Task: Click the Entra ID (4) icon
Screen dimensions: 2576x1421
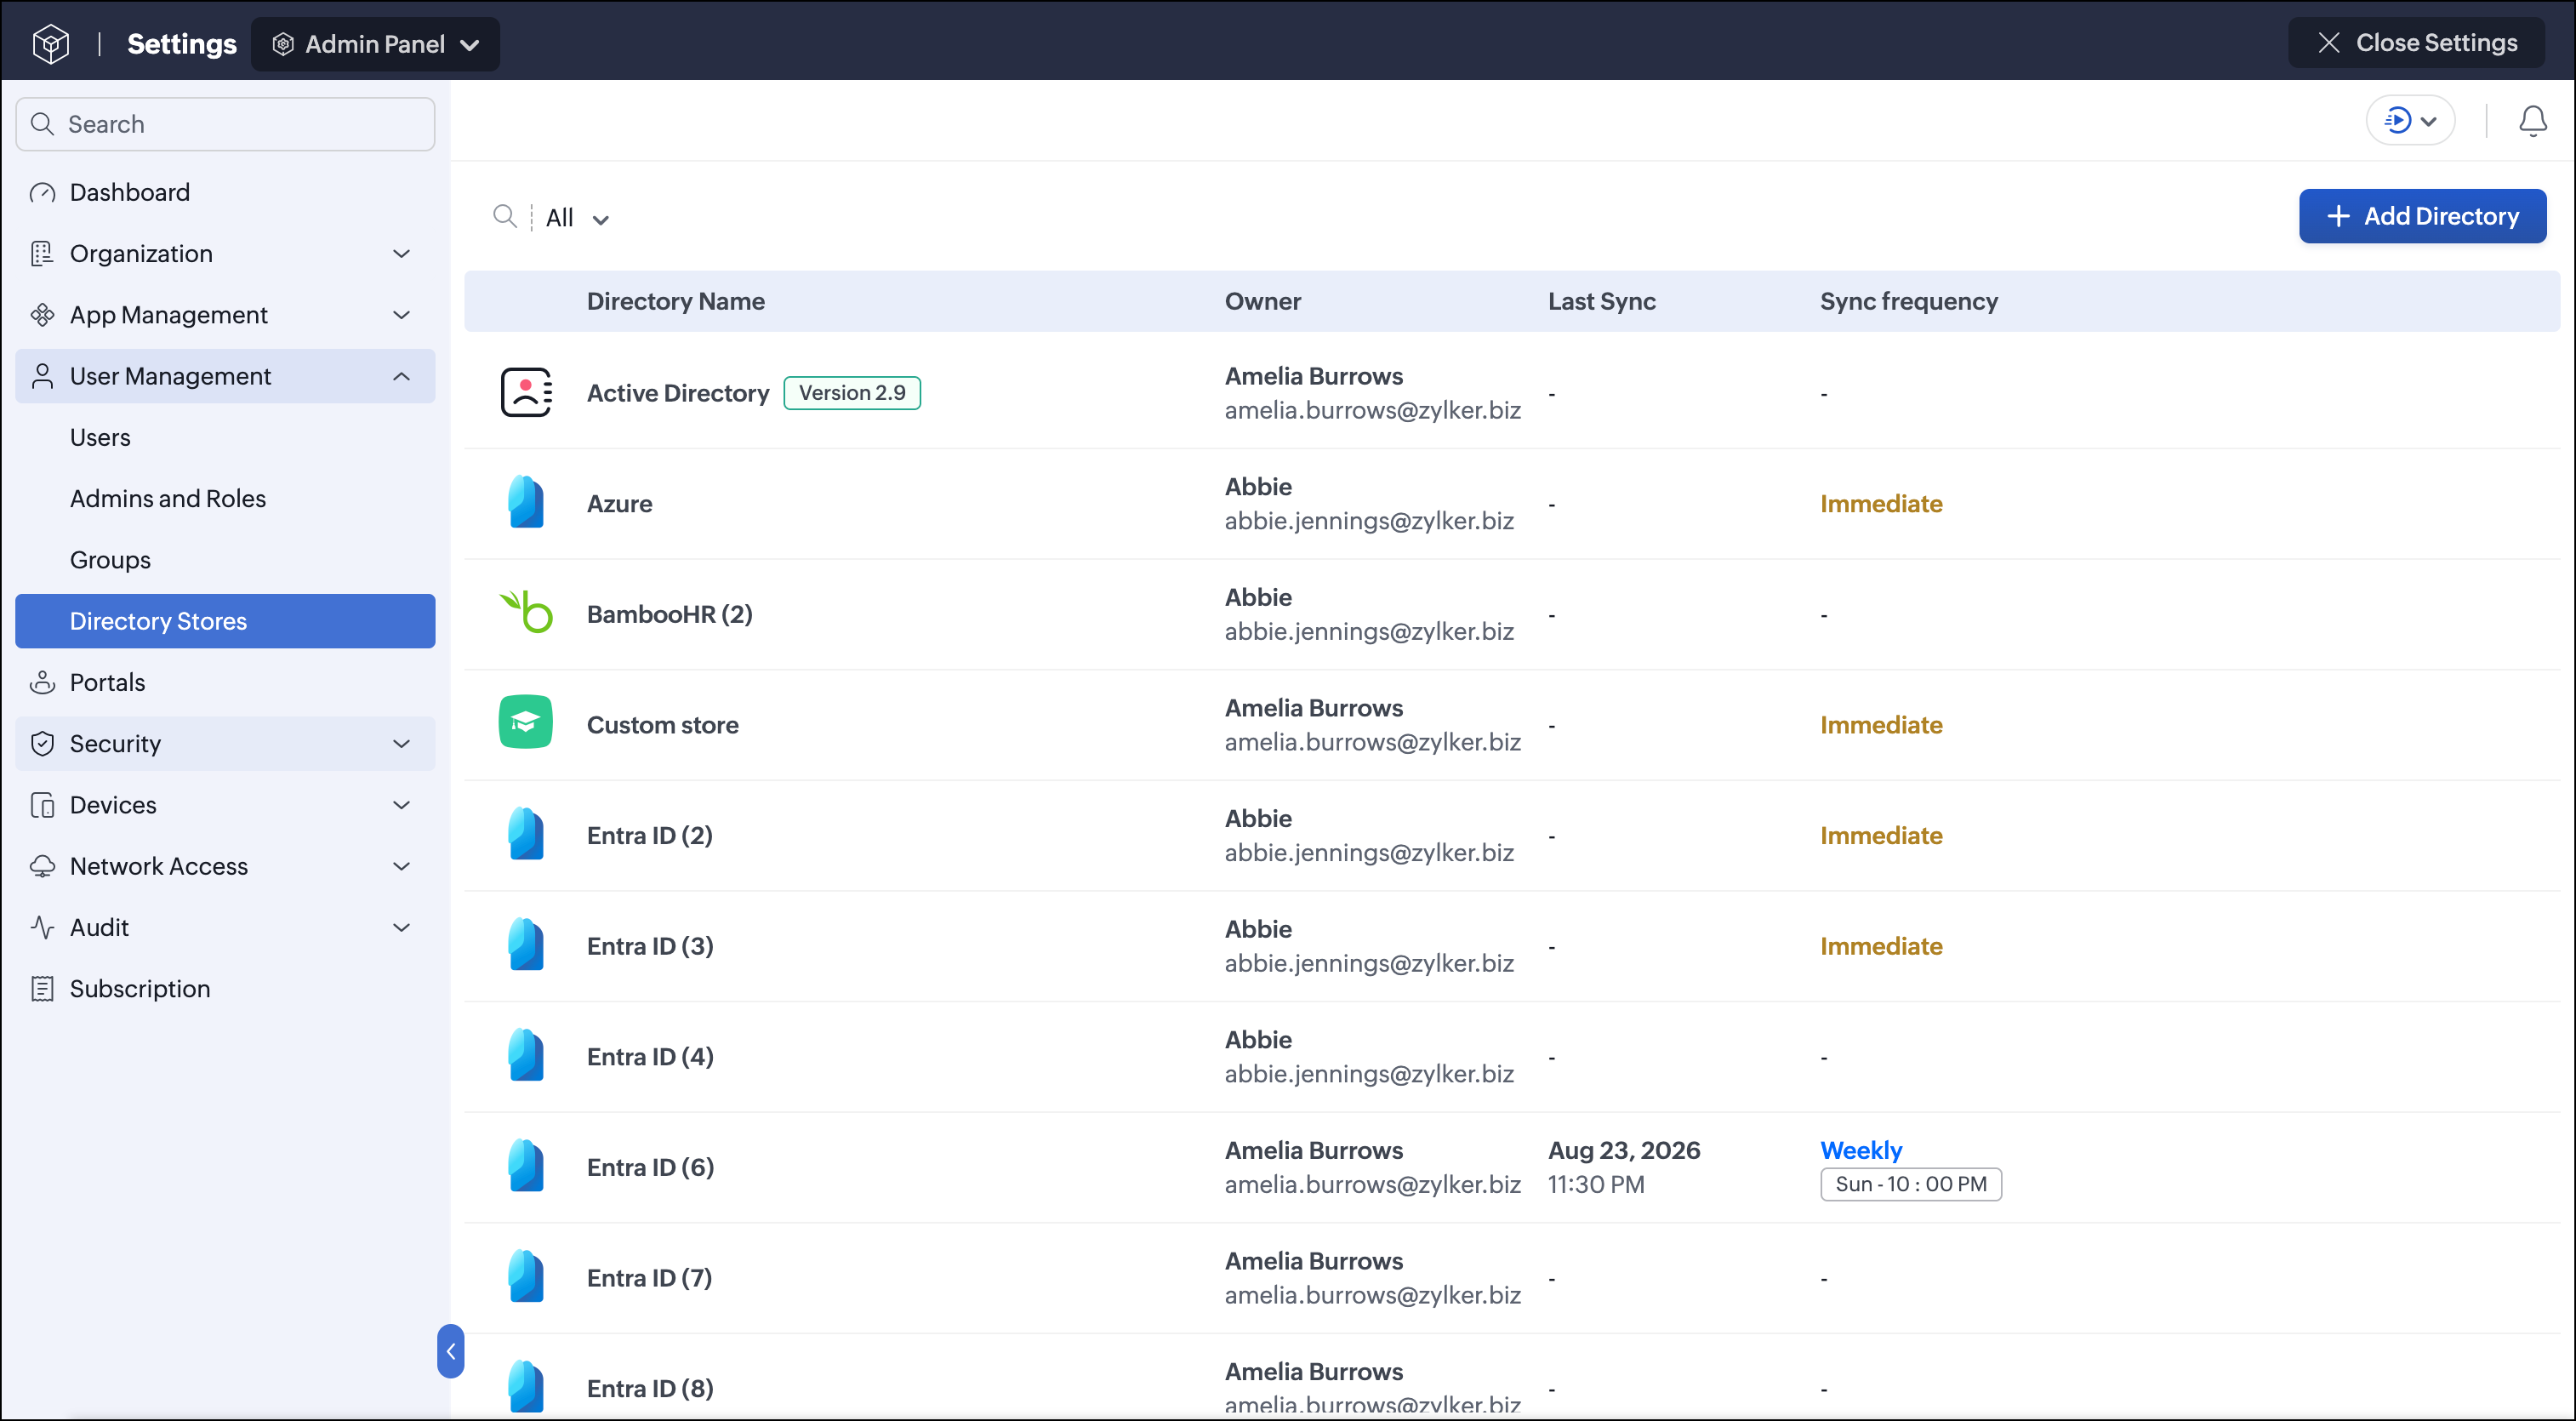Action: 526,1055
